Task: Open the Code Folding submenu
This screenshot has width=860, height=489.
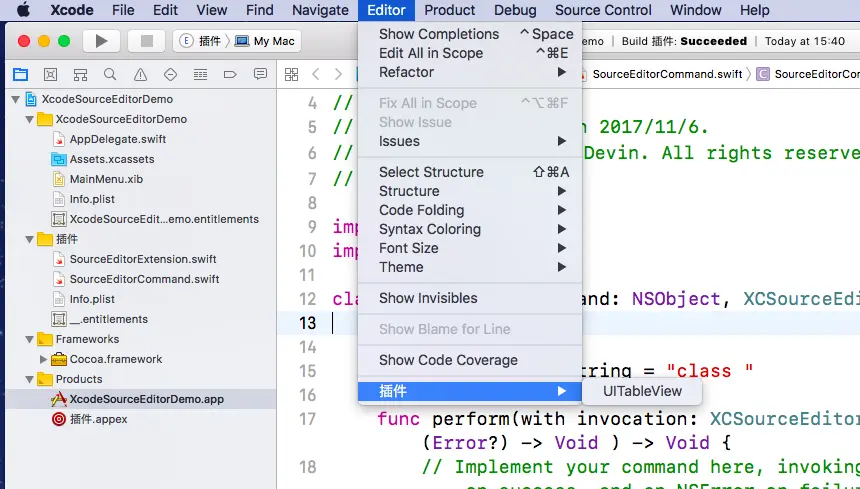Action: coord(469,211)
